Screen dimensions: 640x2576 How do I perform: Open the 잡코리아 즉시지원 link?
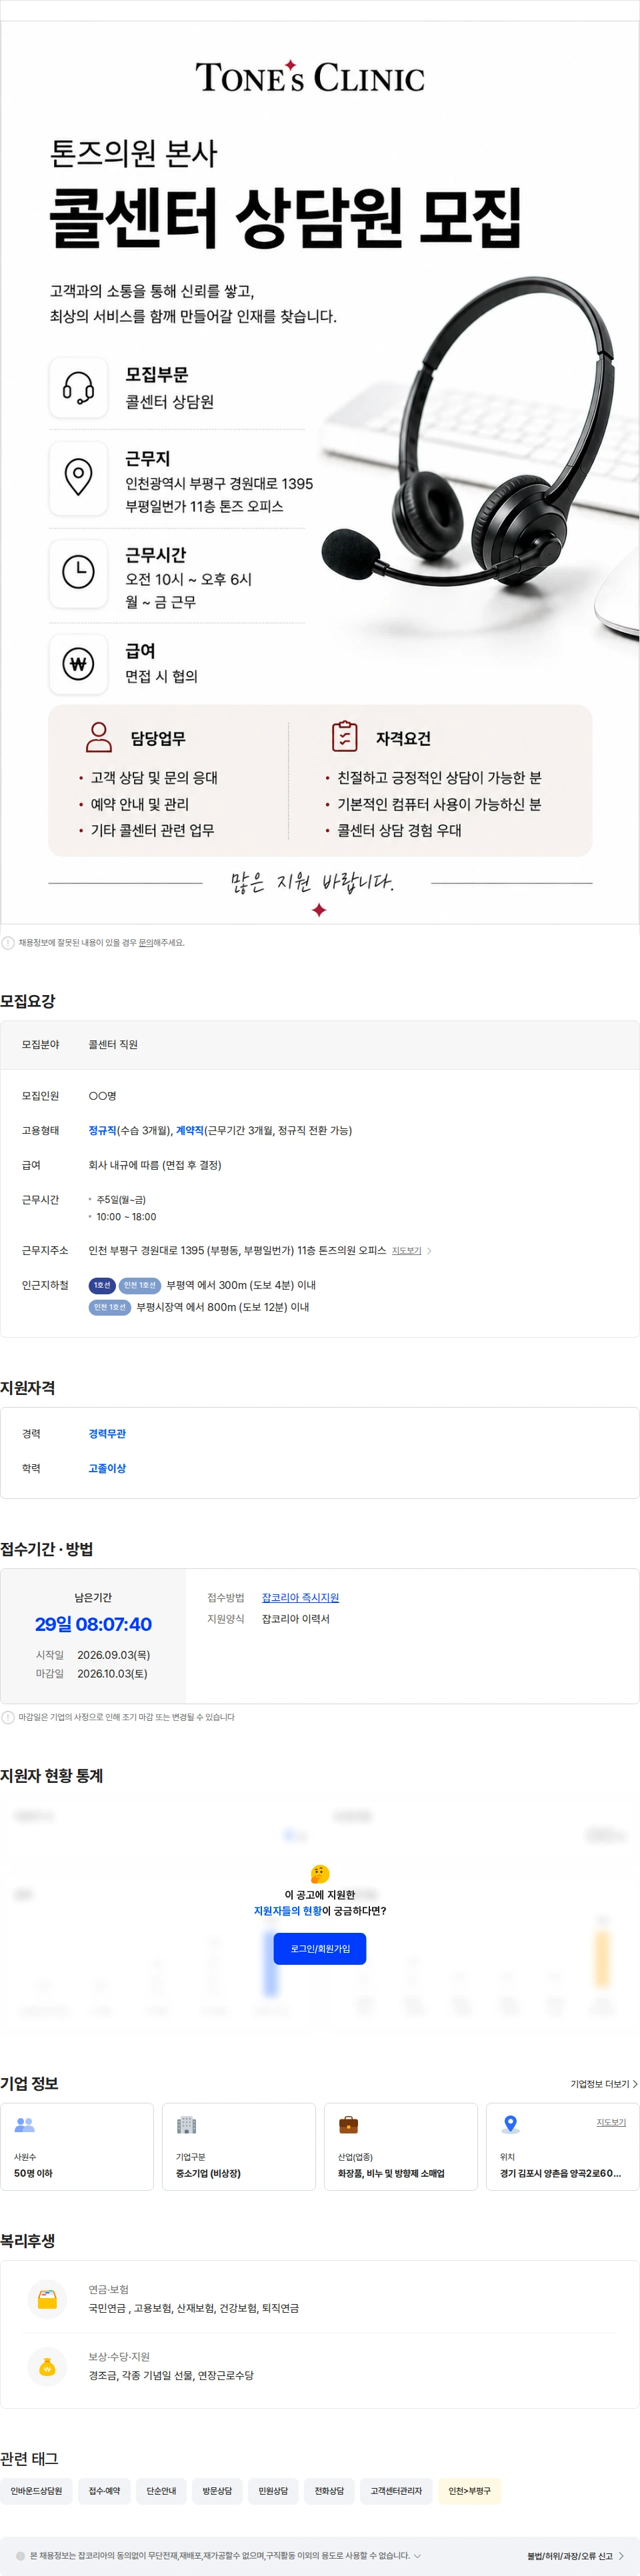pos(300,1597)
